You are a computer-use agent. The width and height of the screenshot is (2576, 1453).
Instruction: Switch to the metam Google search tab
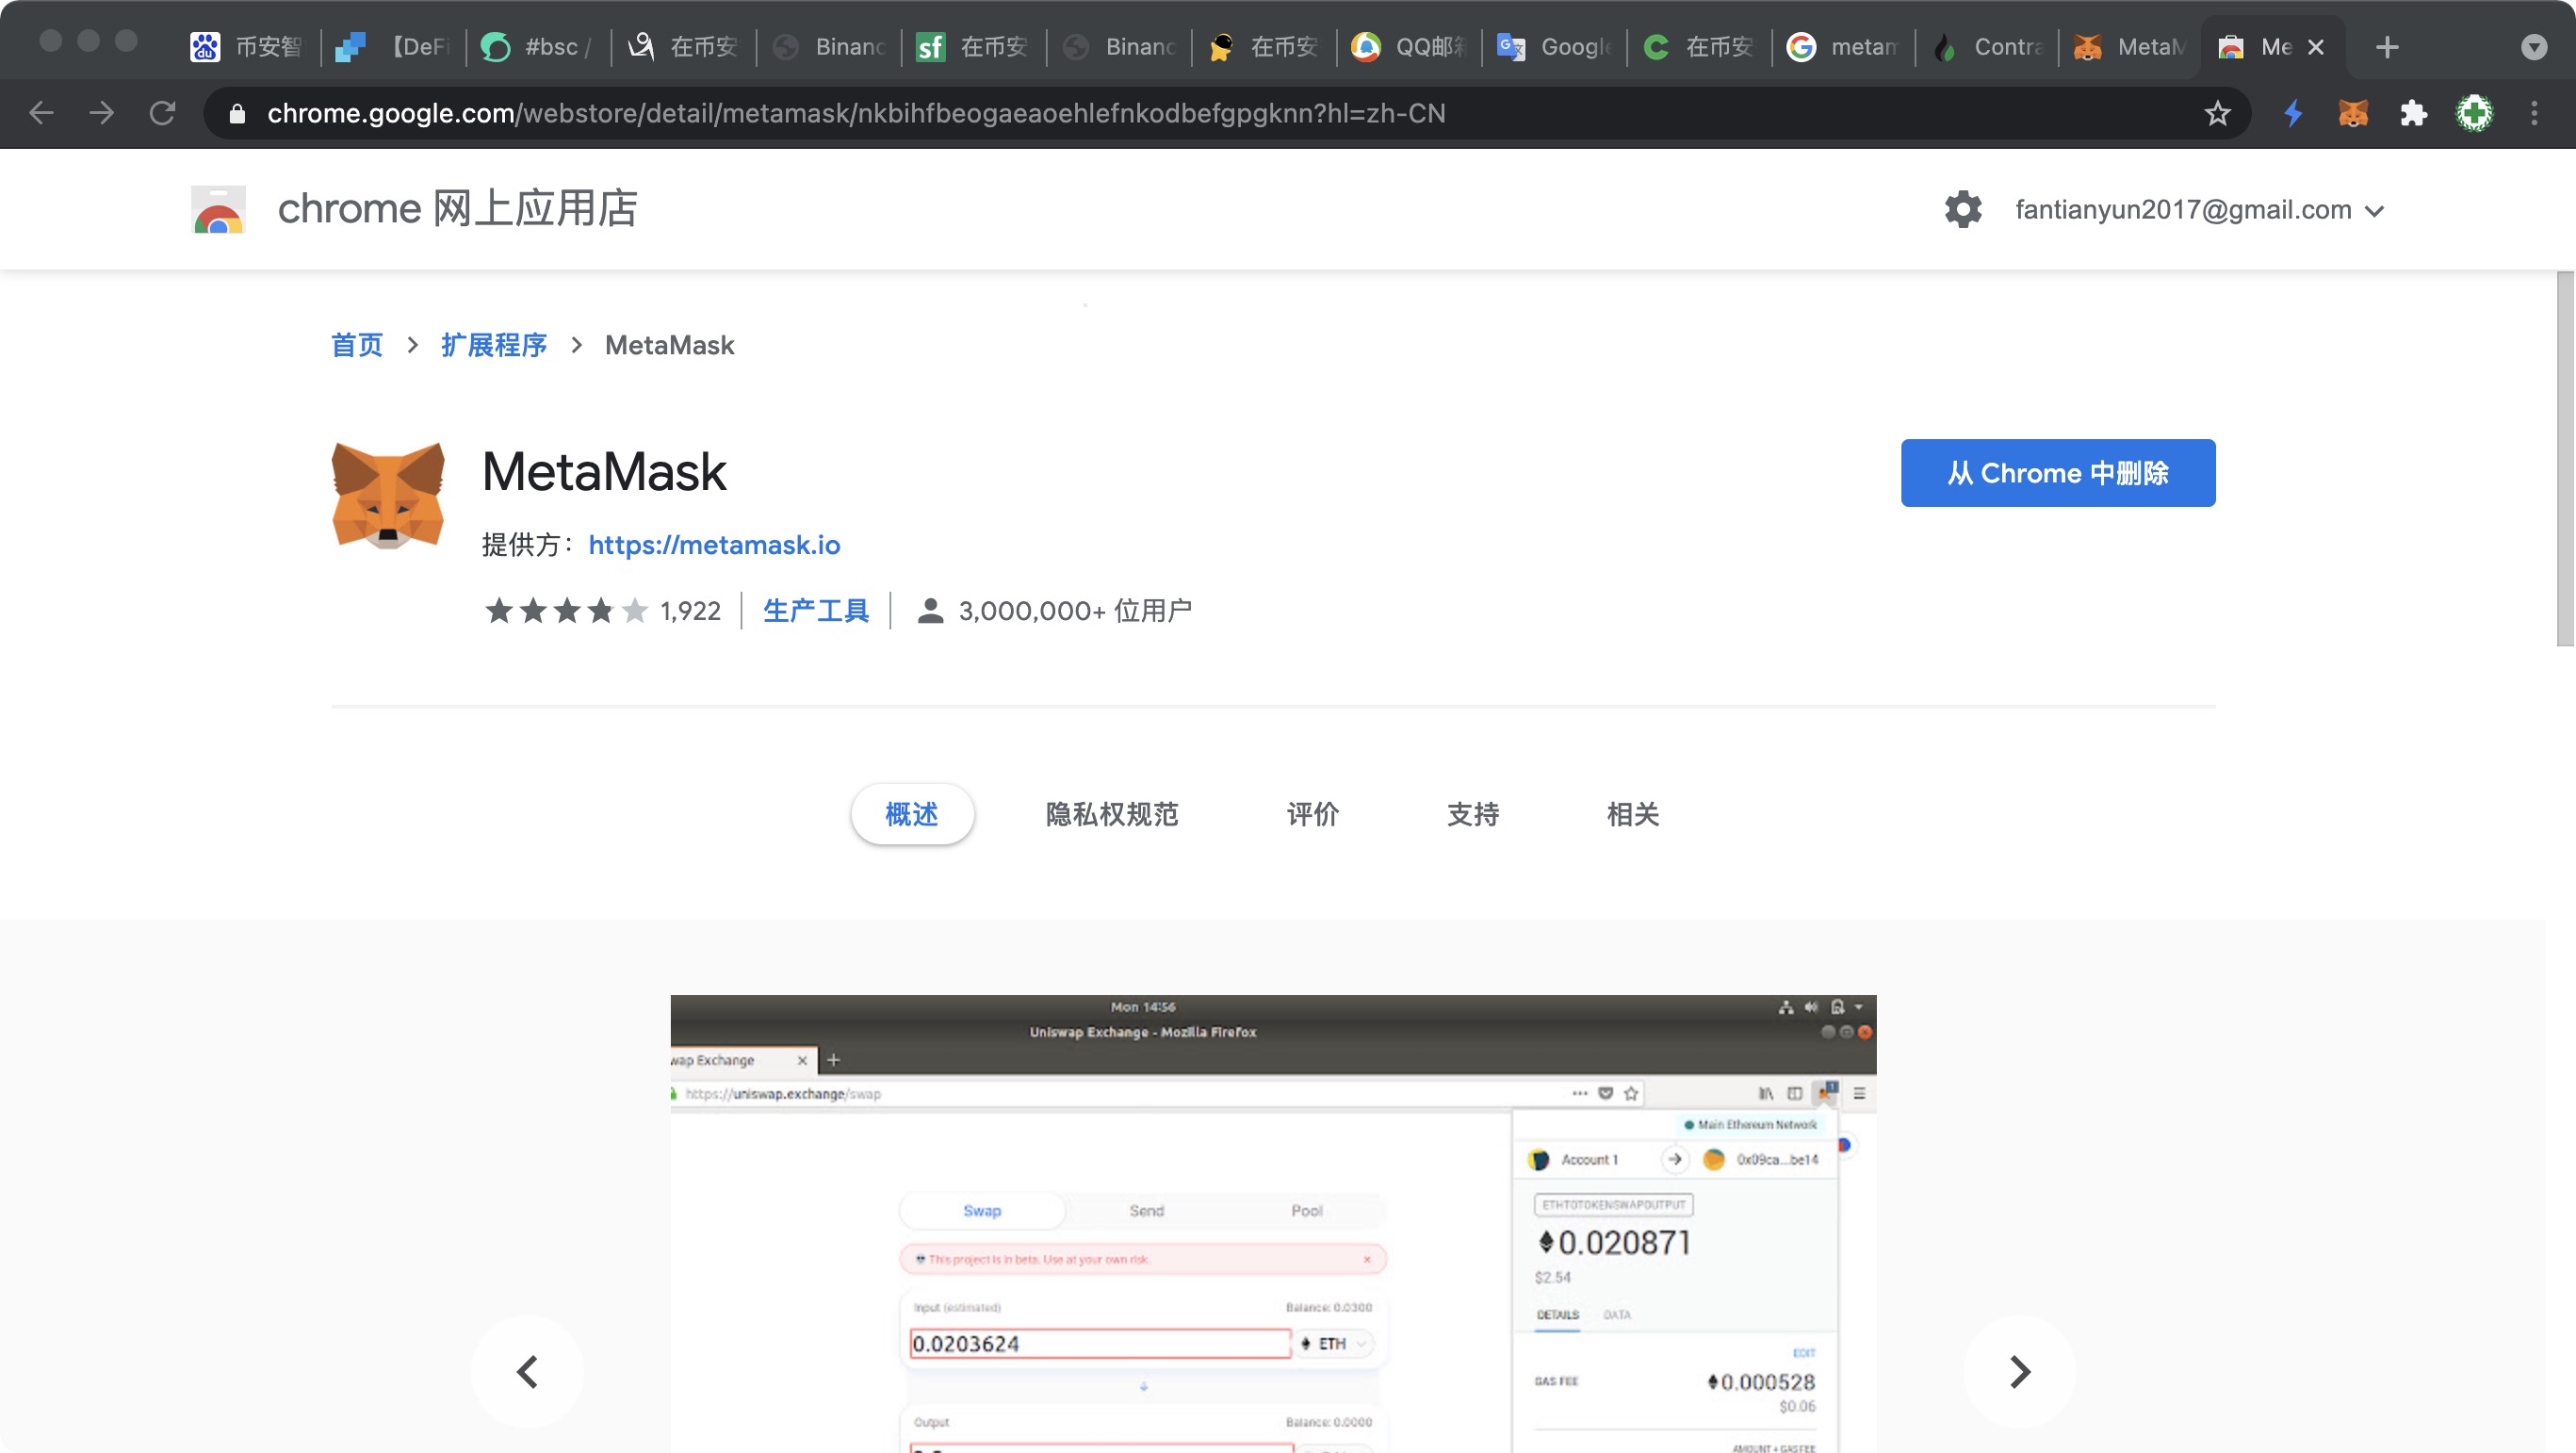point(1844,47)
